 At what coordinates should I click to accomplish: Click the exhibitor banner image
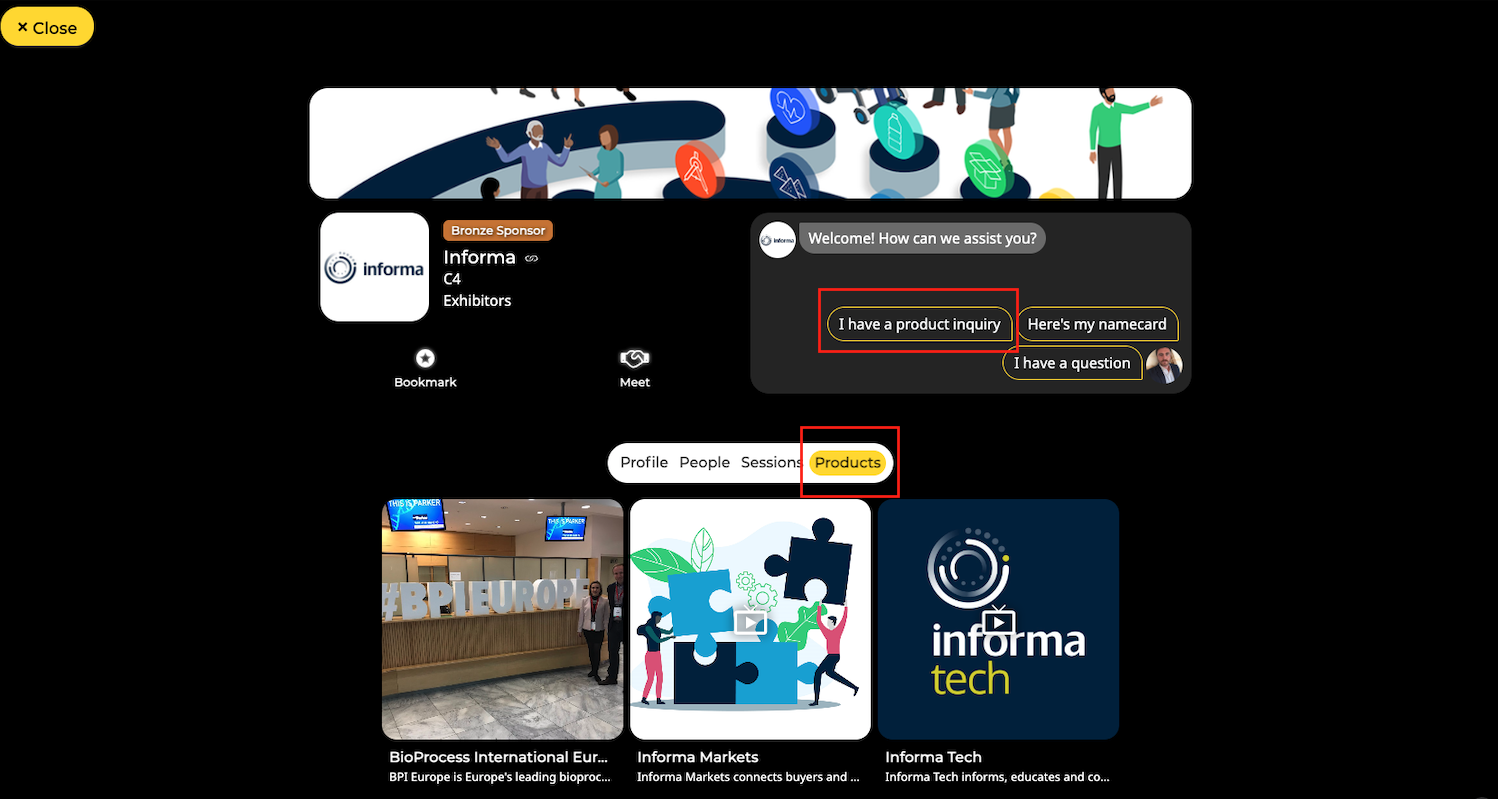751,143
